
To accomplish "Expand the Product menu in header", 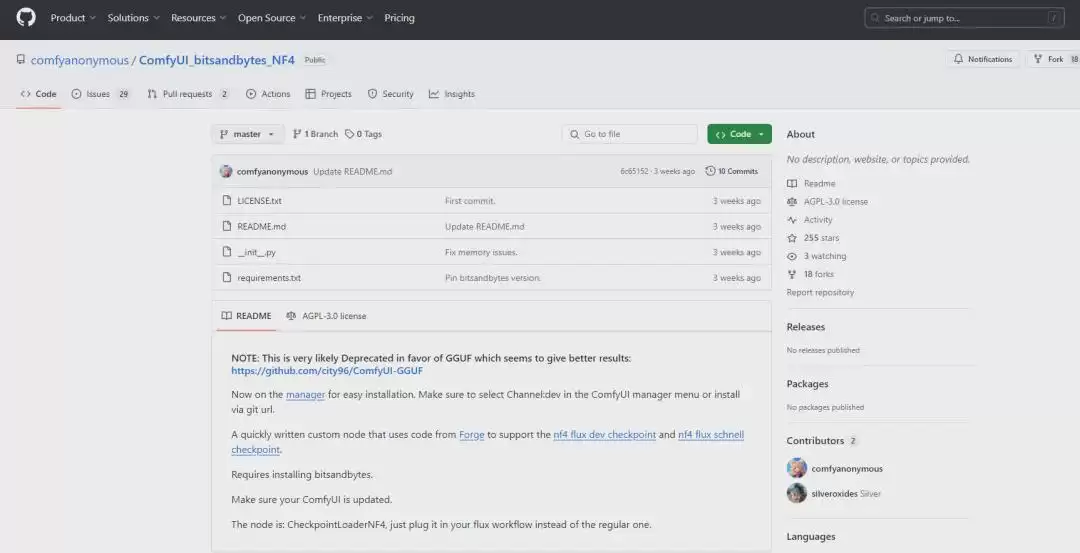I will [x=72, y=18].
